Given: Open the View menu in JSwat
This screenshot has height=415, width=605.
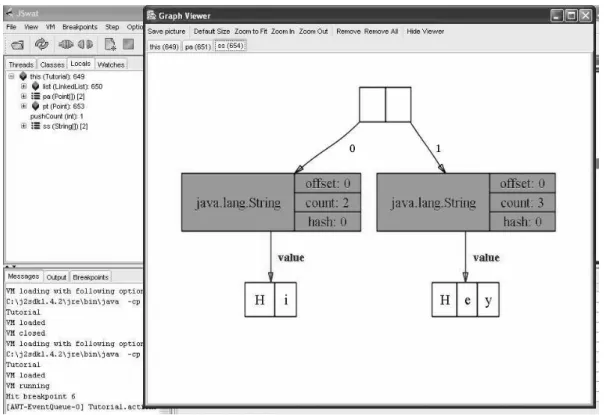Looking at the screenshot, I should (31, 27).
